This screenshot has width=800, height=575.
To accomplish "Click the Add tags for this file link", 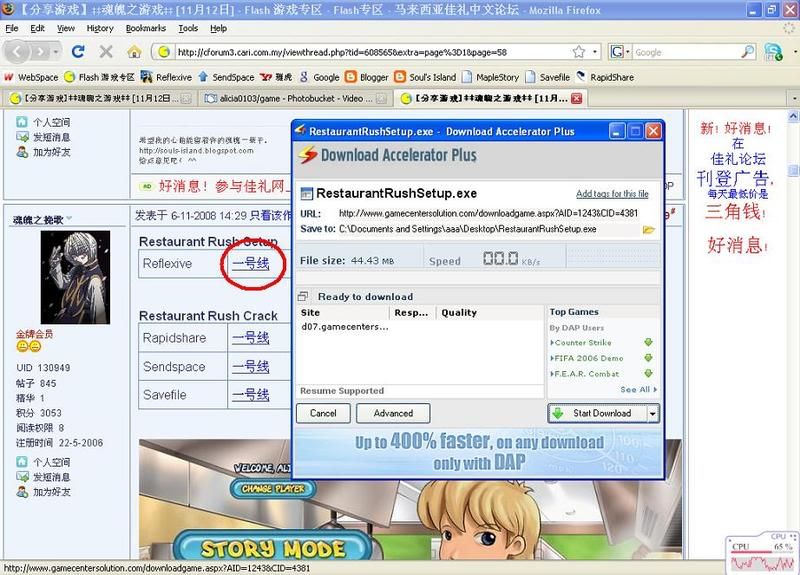I will pyautogui.click(x=612, y=194).
